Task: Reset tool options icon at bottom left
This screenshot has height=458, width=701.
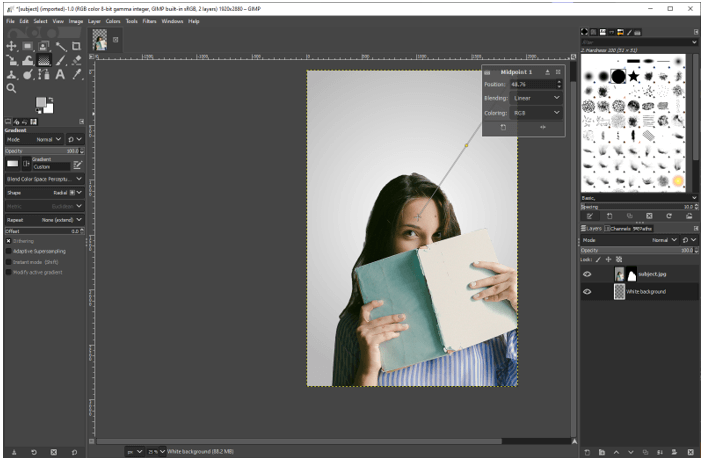Action: tap(74, 452)
